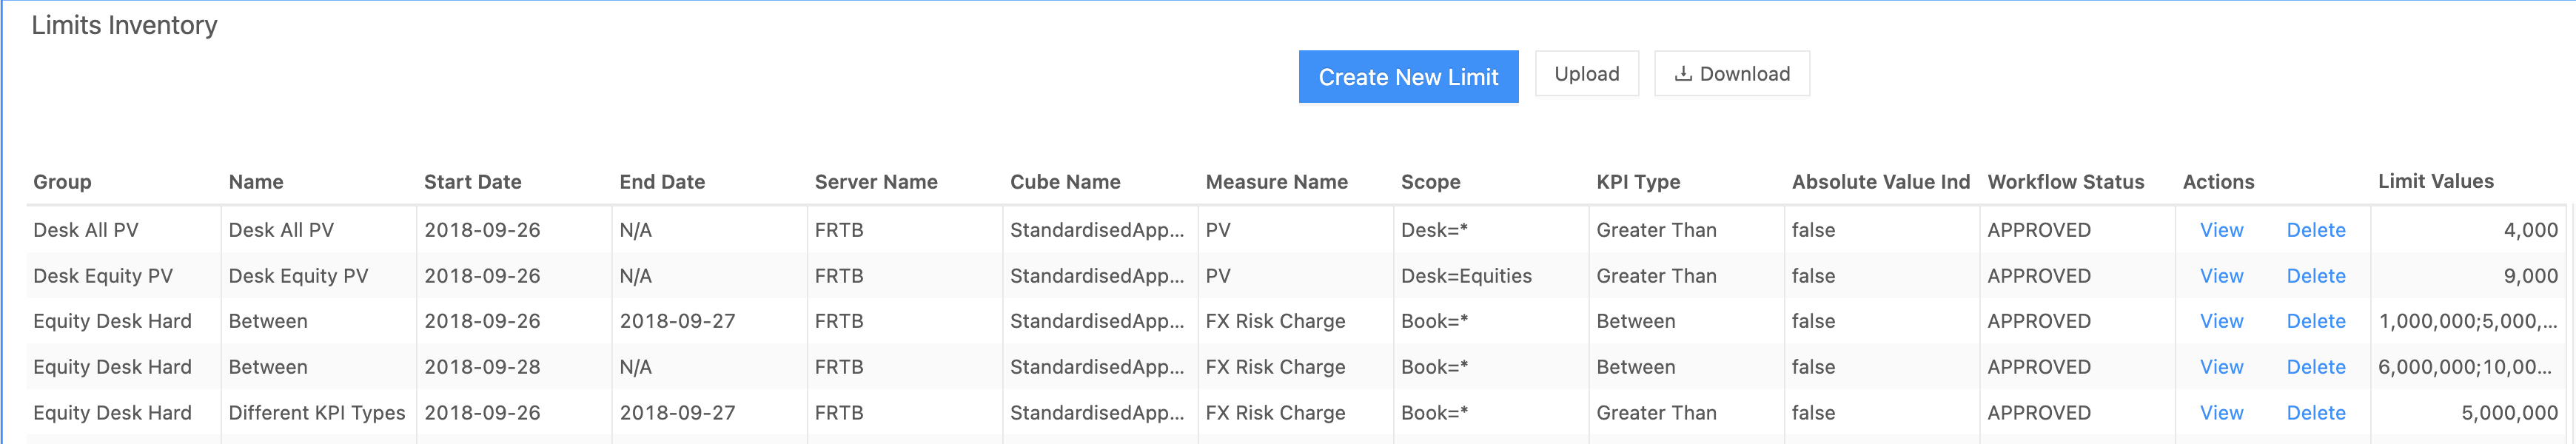Click the Create New Limit button
2576x444 pixels.
tap(1408, 76)
